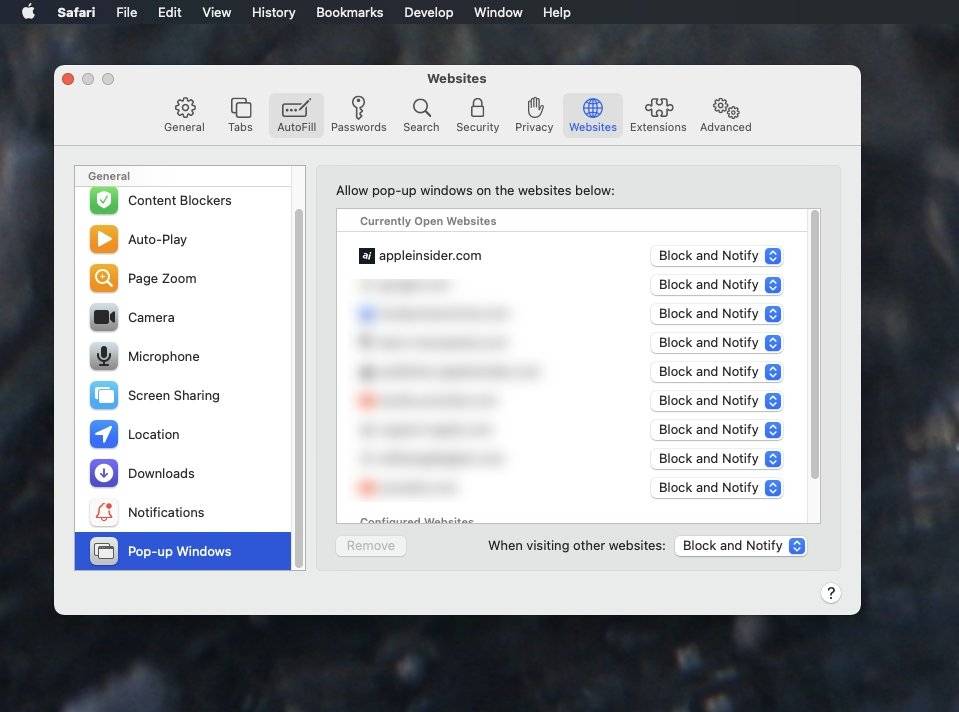Open Content Blockers settings

pyautogui.click(x=179, y=200)
